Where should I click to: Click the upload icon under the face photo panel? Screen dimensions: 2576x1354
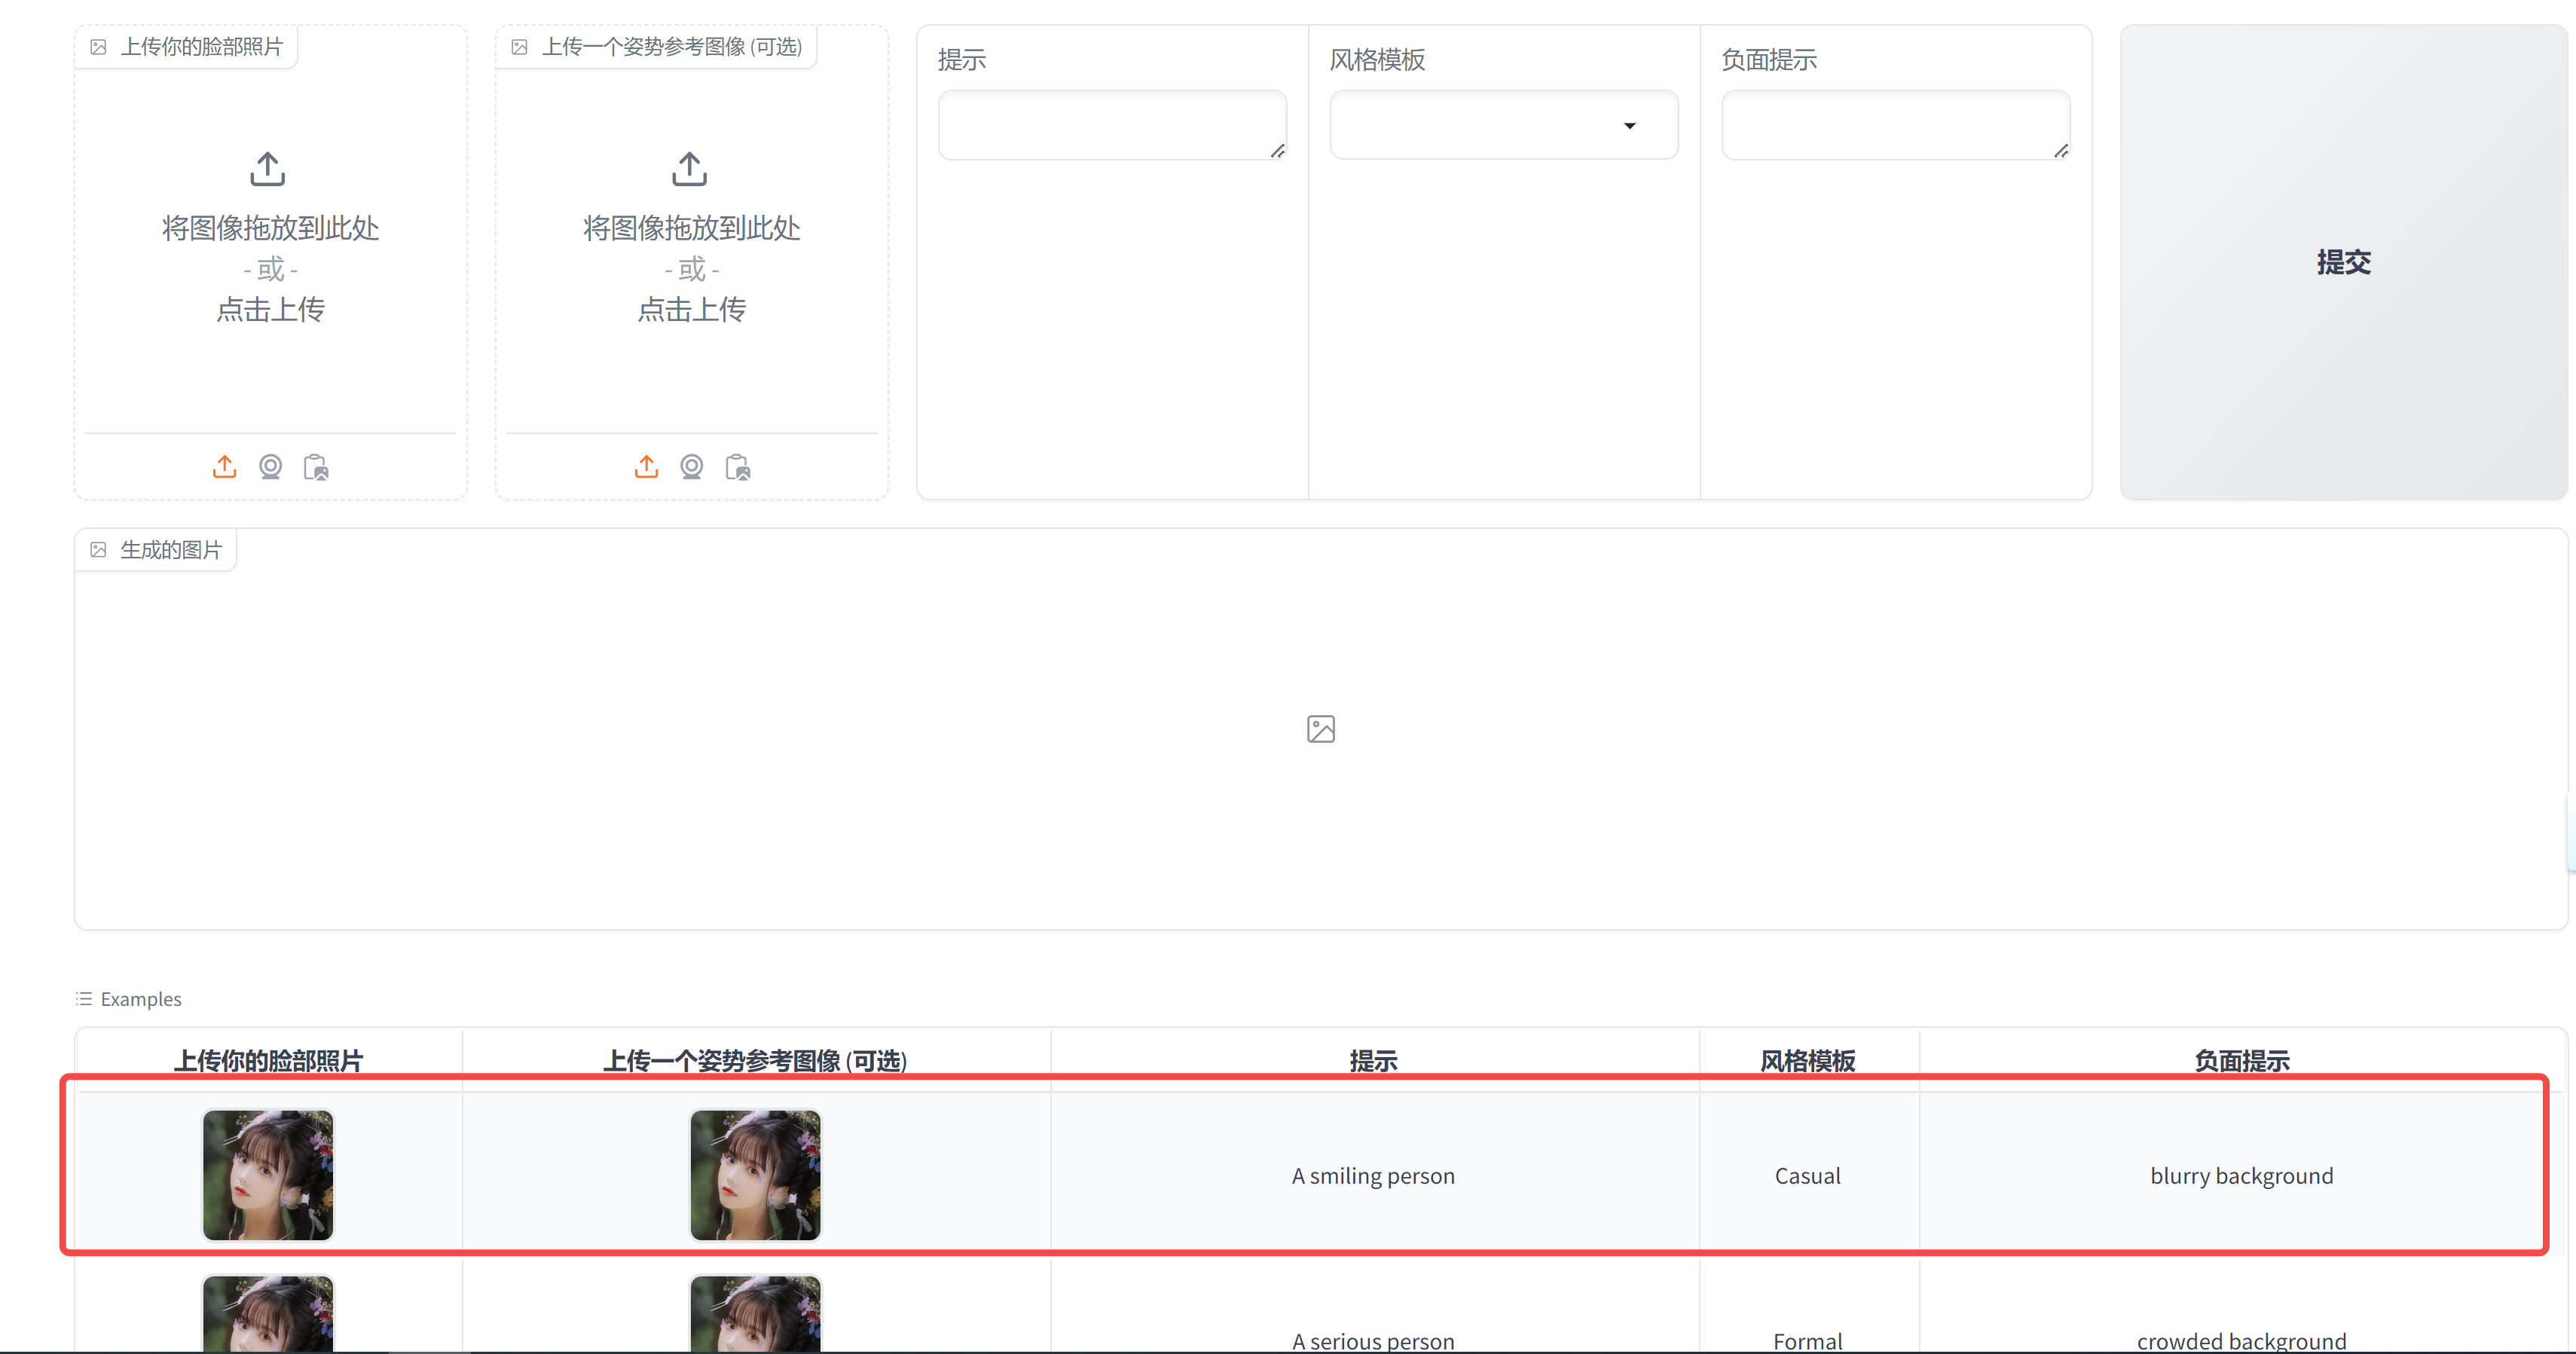point(224,467)
